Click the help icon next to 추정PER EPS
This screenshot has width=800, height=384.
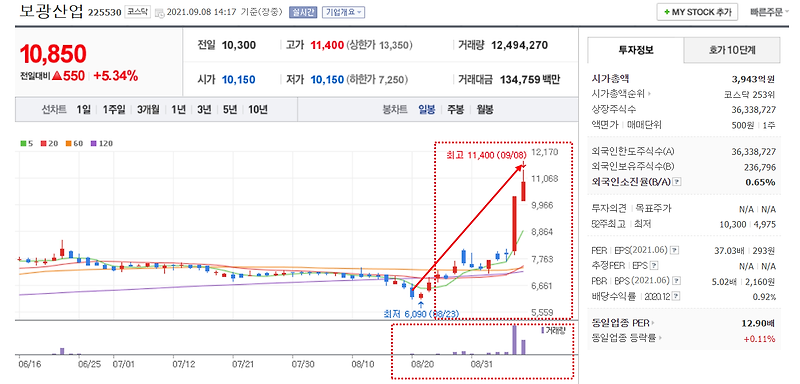point(655,266)
